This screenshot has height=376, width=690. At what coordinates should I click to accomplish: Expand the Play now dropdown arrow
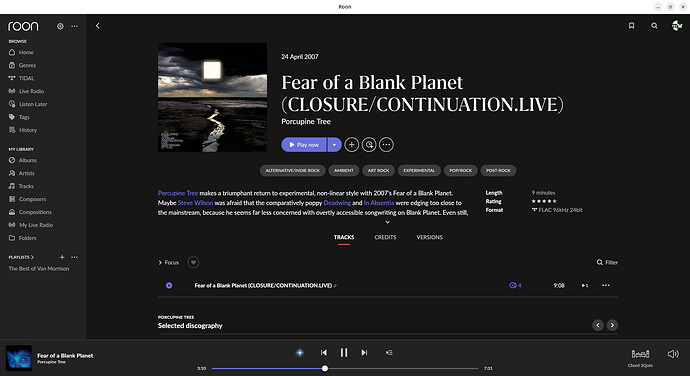[334, 144]
